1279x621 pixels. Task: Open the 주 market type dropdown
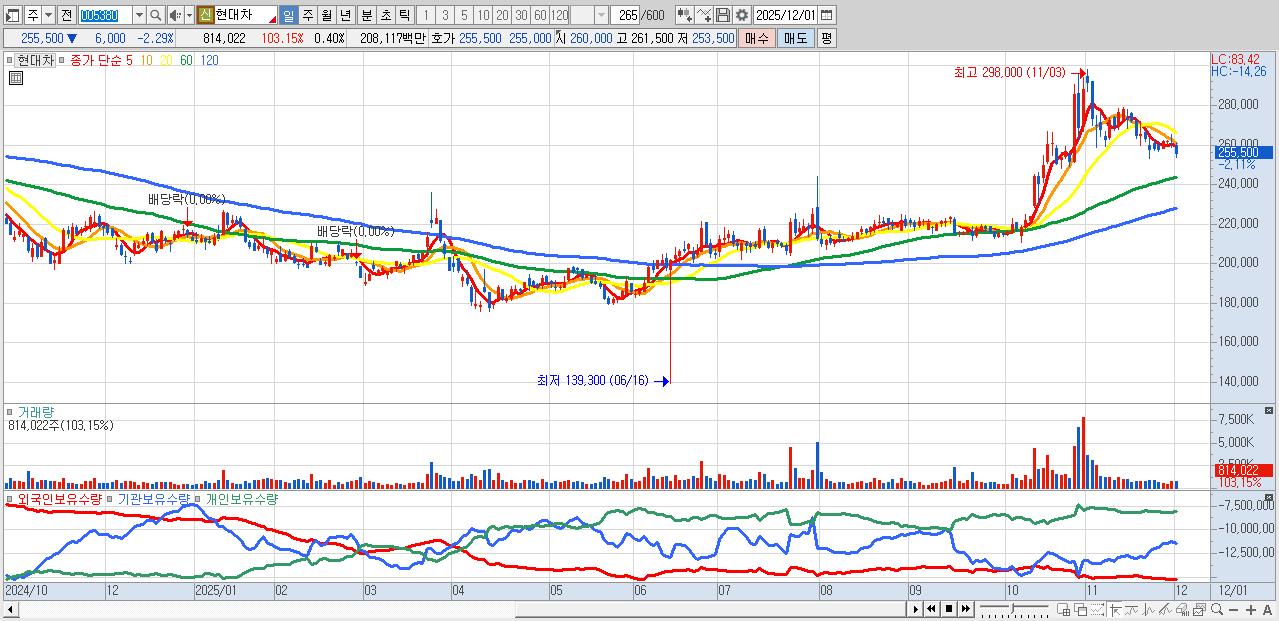(48, 15)
